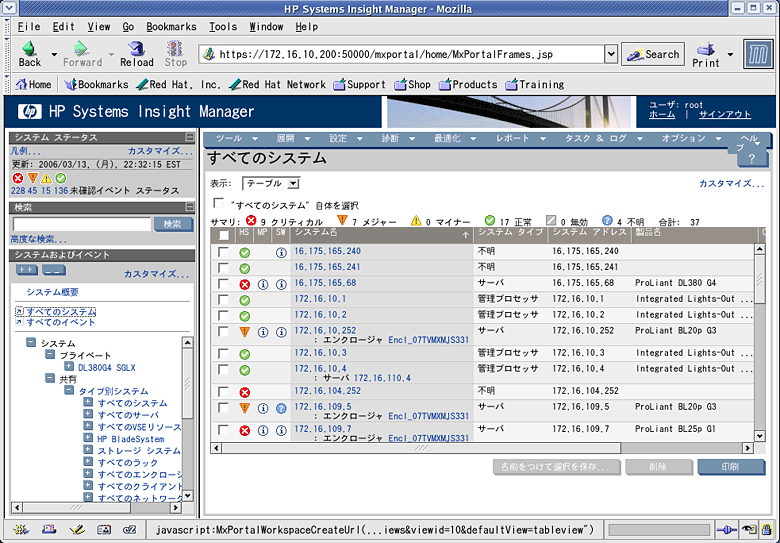
Task: Click the サインアウト link
Action: click(x=725, y=114)
